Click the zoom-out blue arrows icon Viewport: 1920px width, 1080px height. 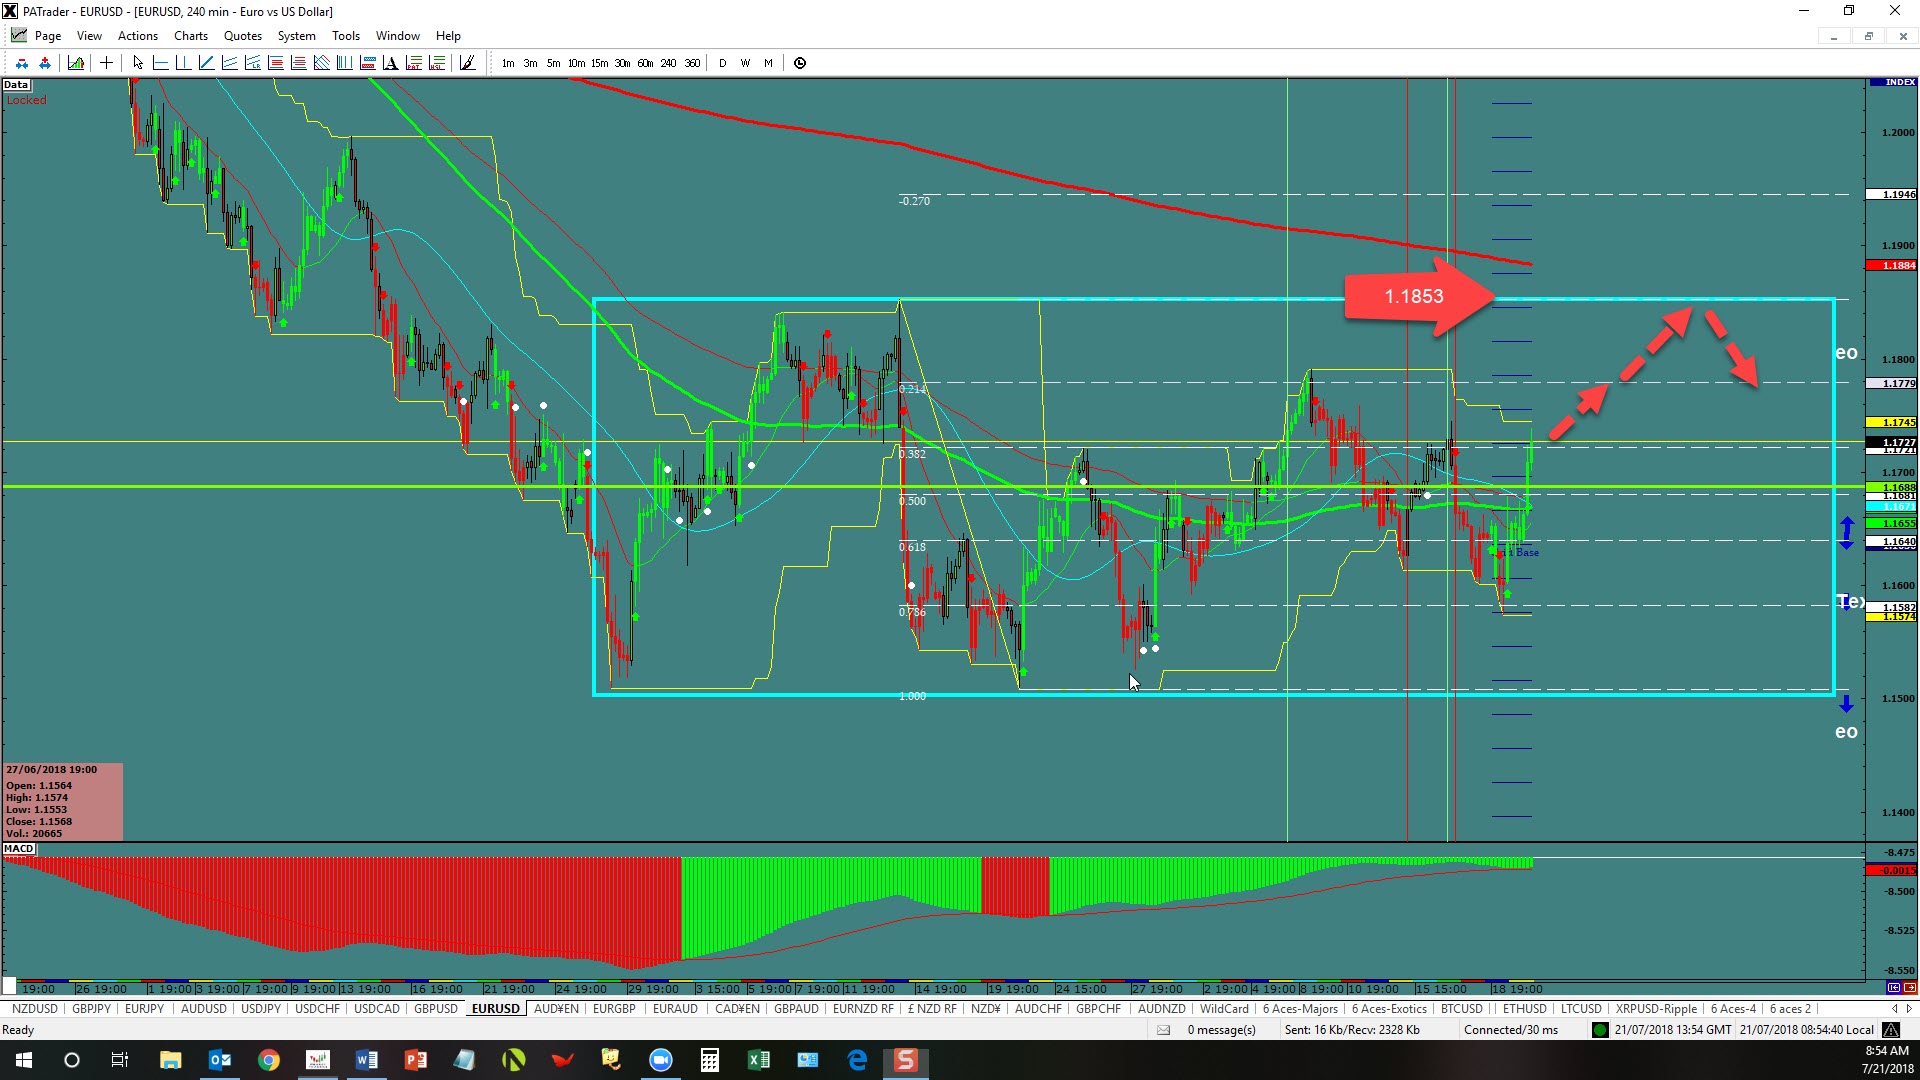tap(21, 63)
